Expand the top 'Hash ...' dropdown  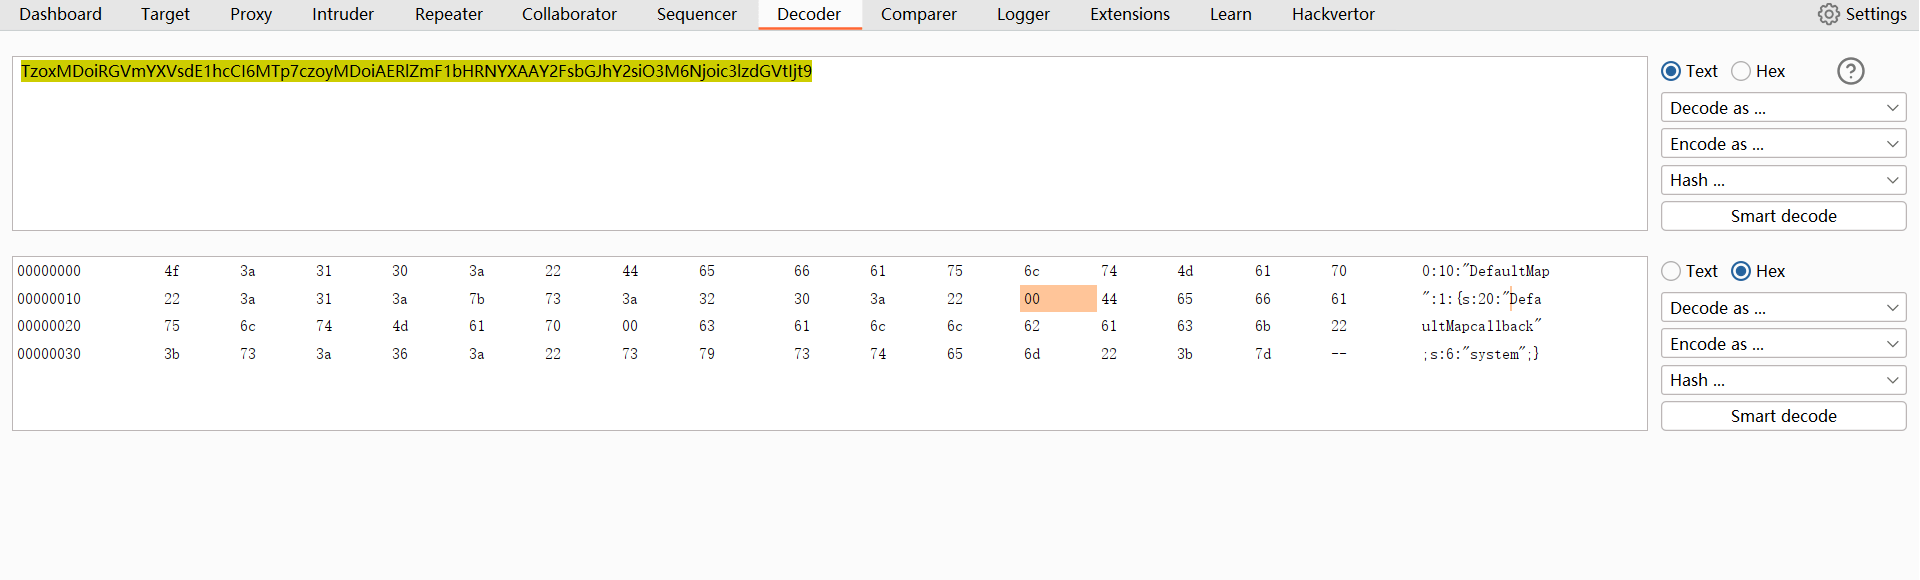click(1783, 180)
